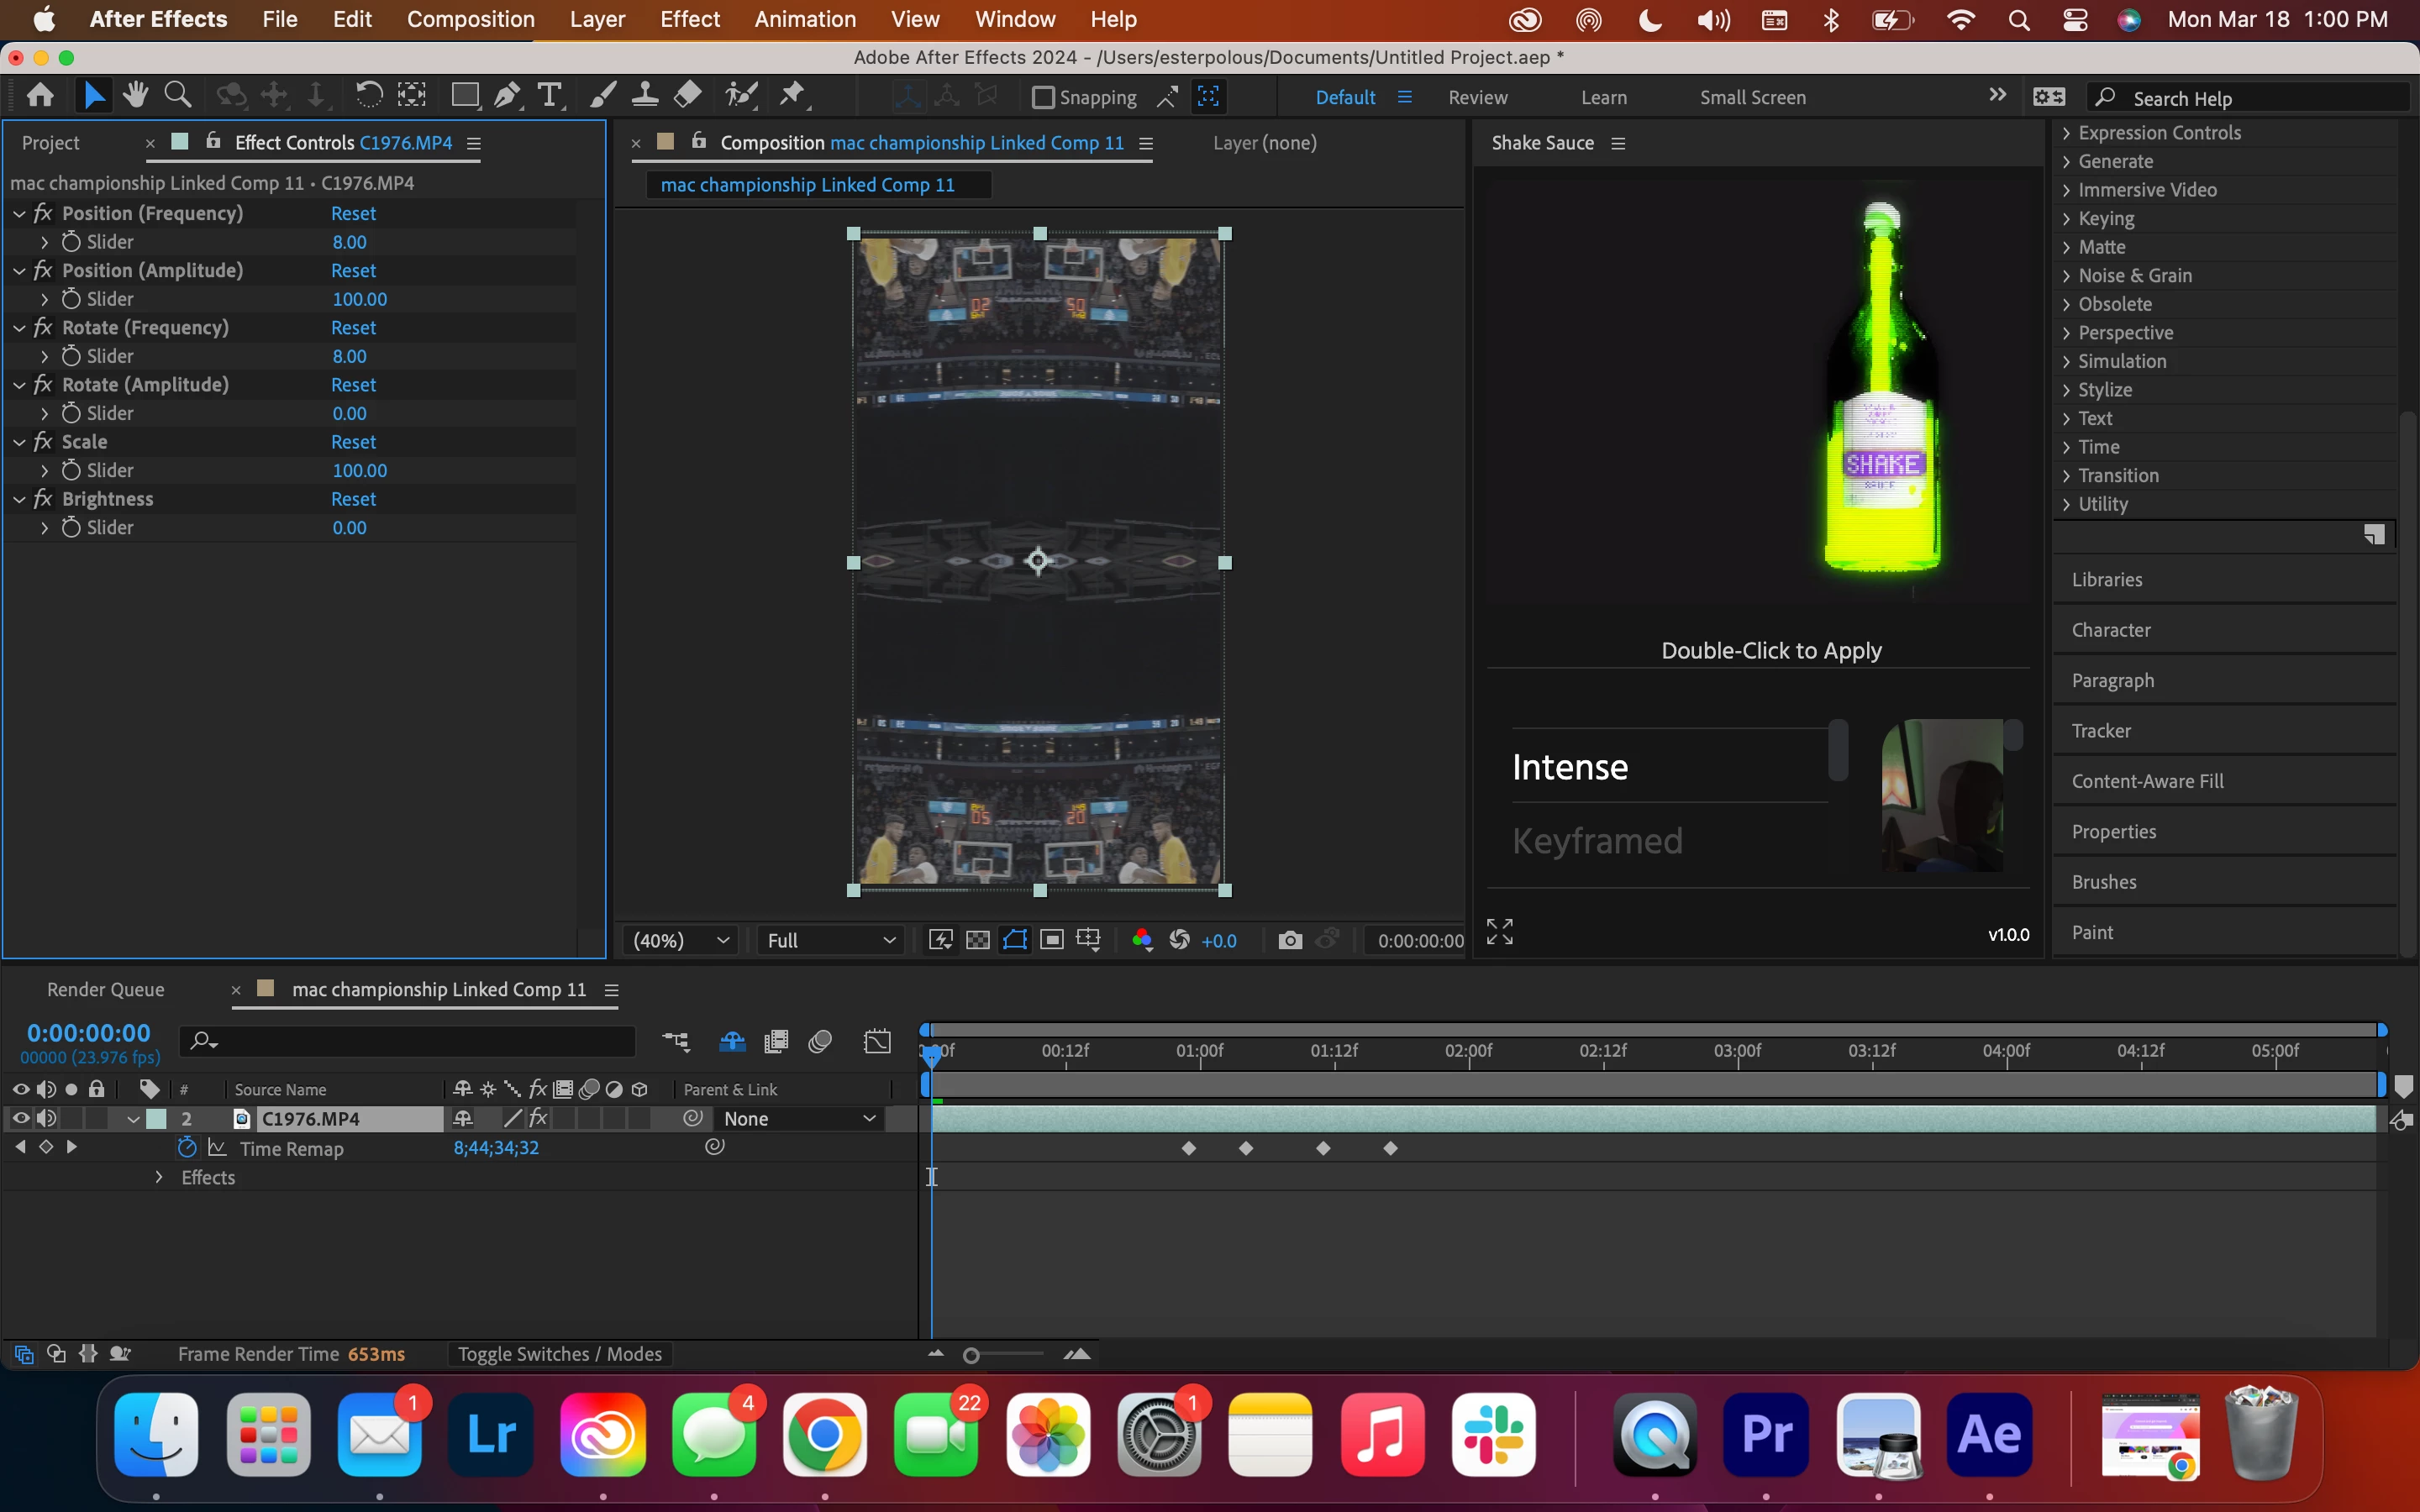Select the Rotation tool
The width and height of the screenshot is (2420, 1512).
pyautogui.click(x=369, y=96)
